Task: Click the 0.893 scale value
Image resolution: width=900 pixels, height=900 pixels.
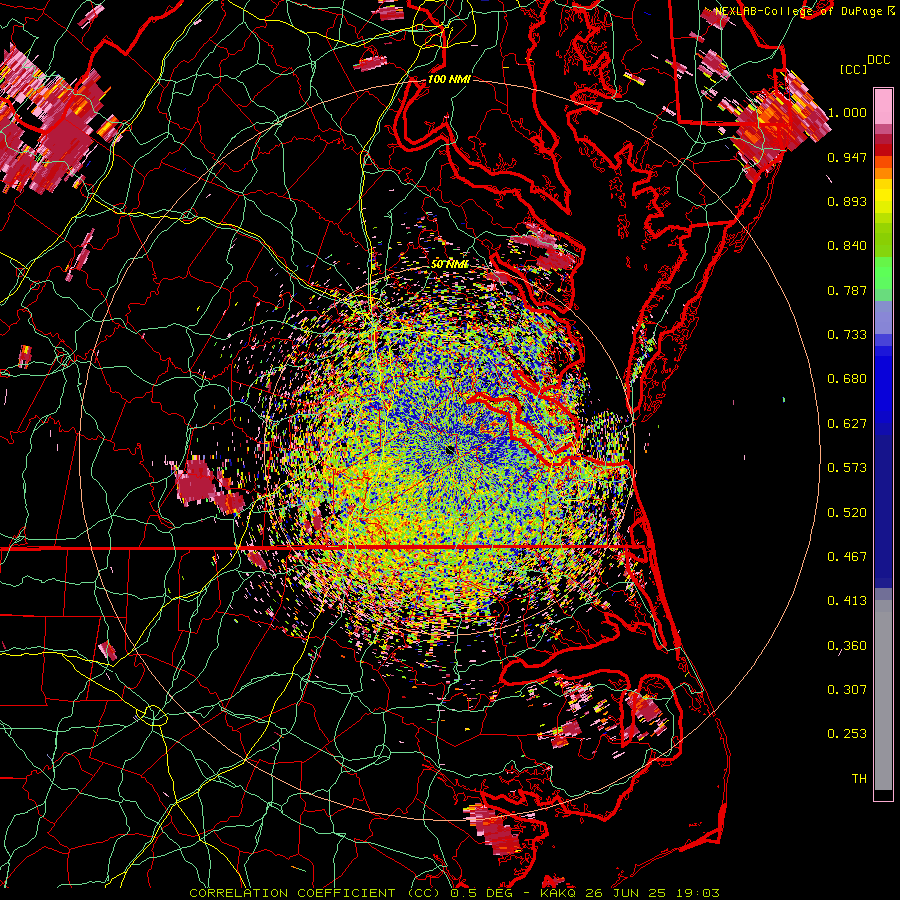Action: [847, 201]
